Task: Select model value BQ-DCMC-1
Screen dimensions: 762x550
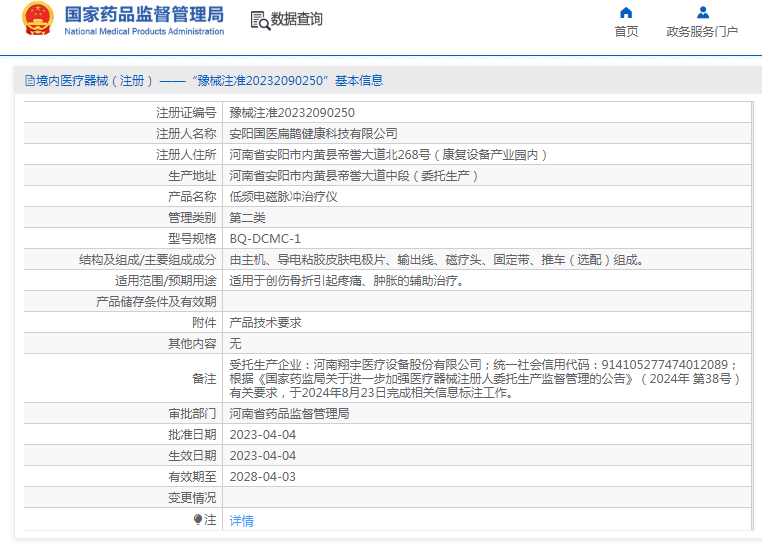Action: pyautogui.click(x=265, y=239)
